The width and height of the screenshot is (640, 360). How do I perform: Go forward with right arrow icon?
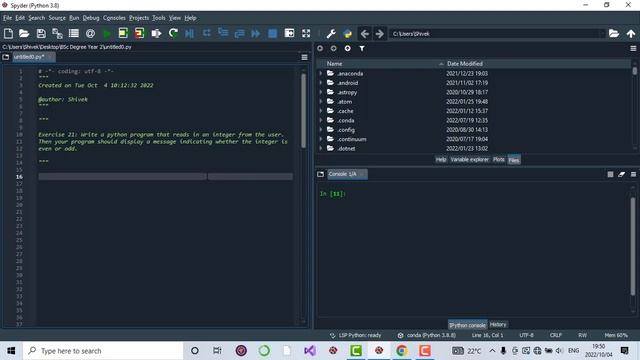[x=380, y=33]
